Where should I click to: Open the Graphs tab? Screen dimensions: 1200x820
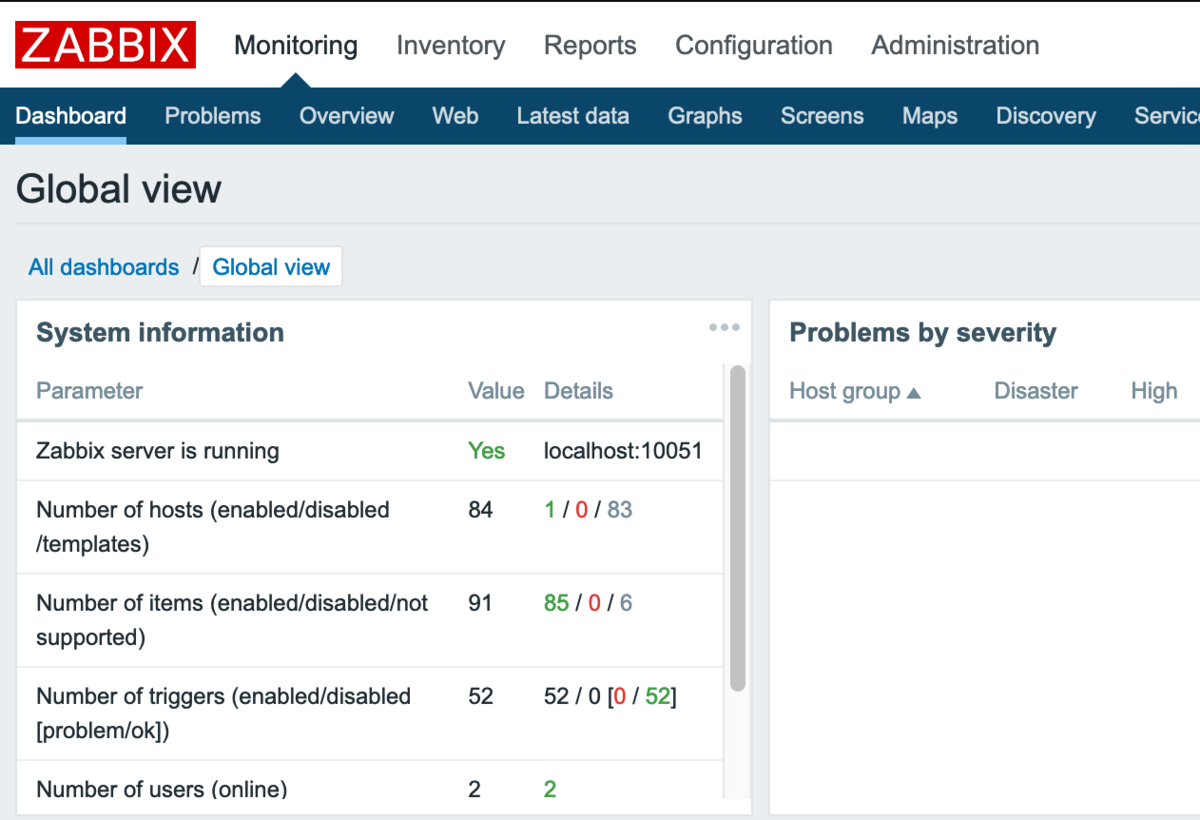pos(705,116)
